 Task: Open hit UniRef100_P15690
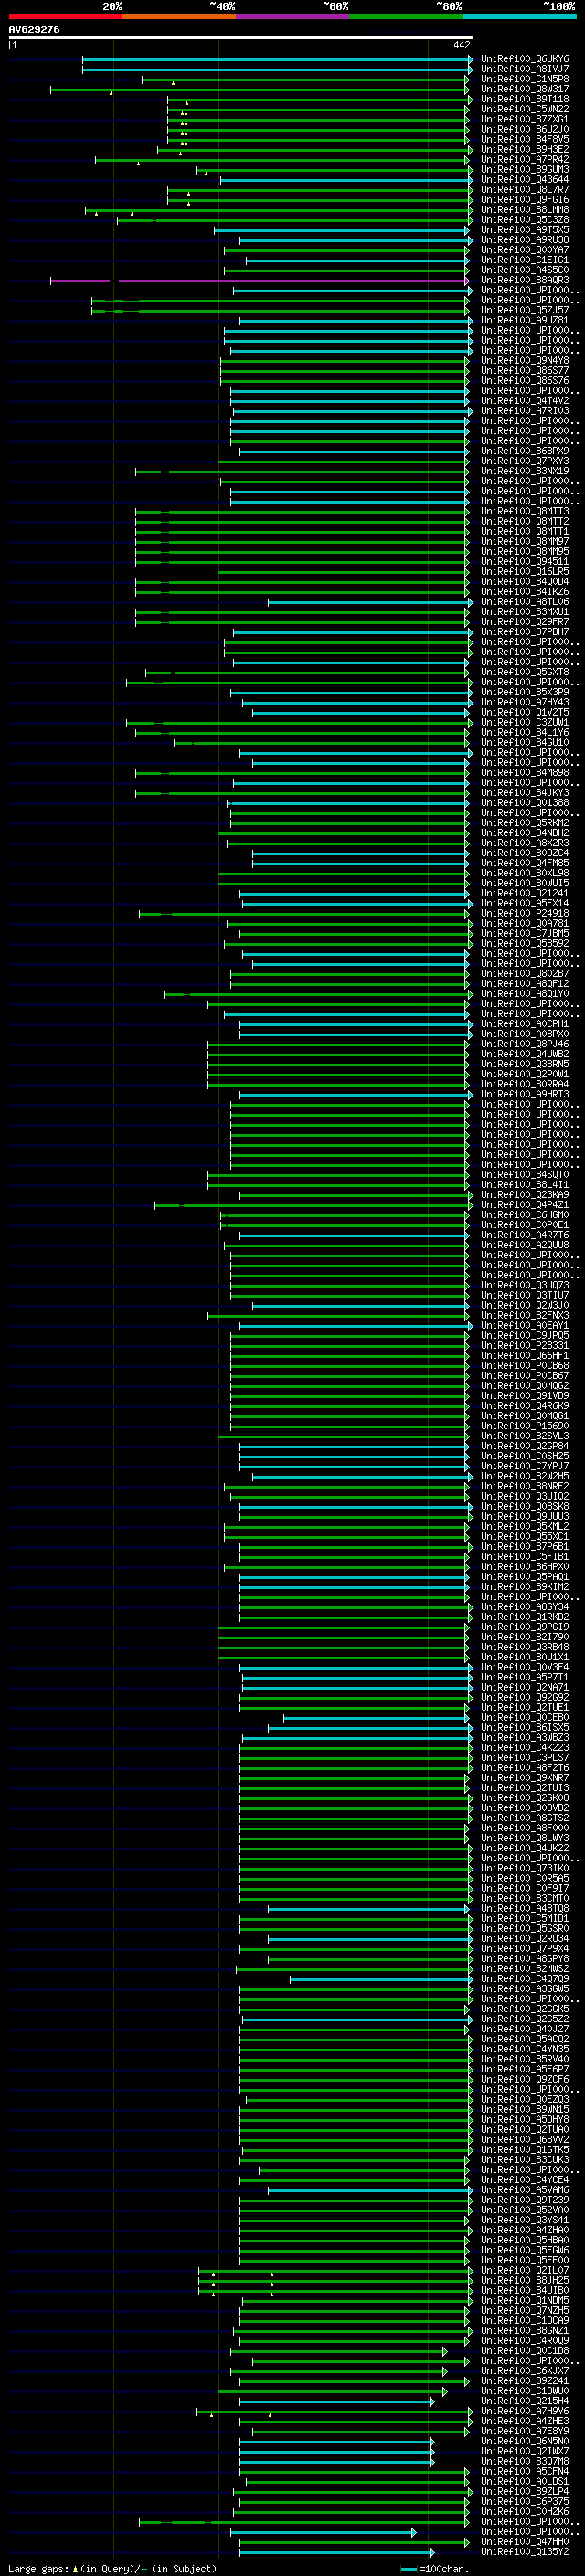(x=525, y=1427)
